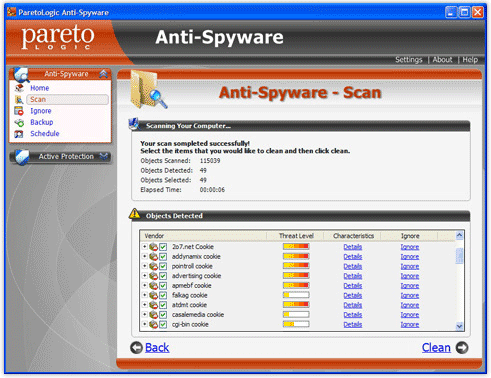Image resolution: width=491 pixels, height=378 pixels.
Task: Open the About menu item
Action: pyautogui.click(x=442, y=60)
